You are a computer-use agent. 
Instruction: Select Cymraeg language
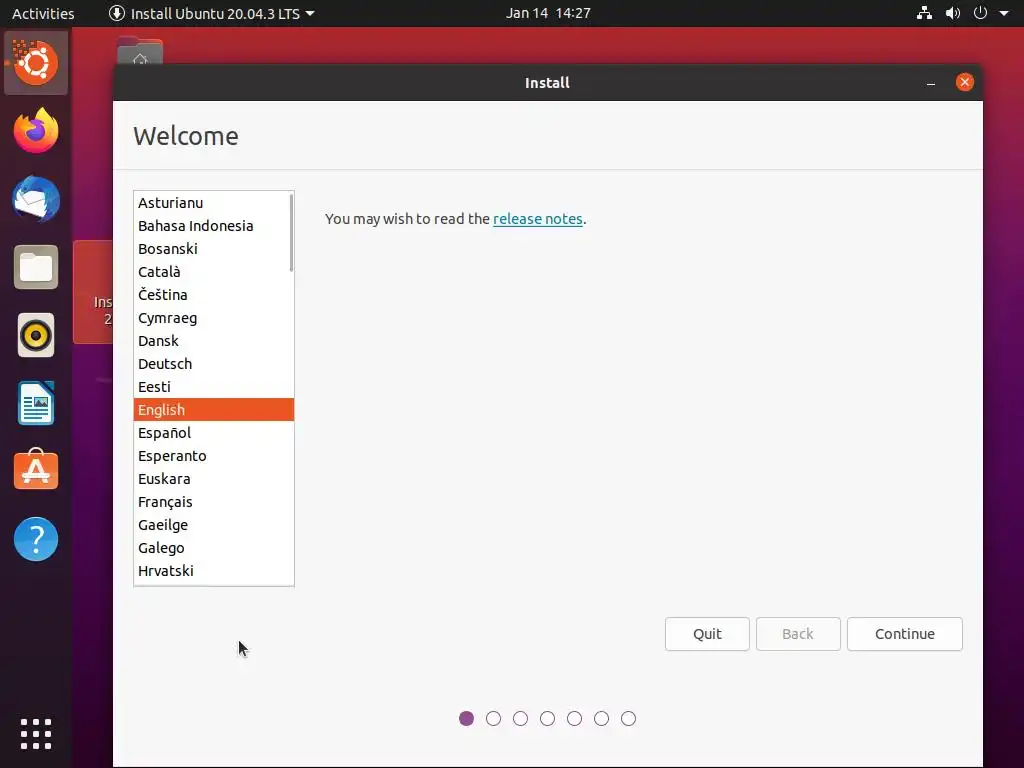pos(214,318)
